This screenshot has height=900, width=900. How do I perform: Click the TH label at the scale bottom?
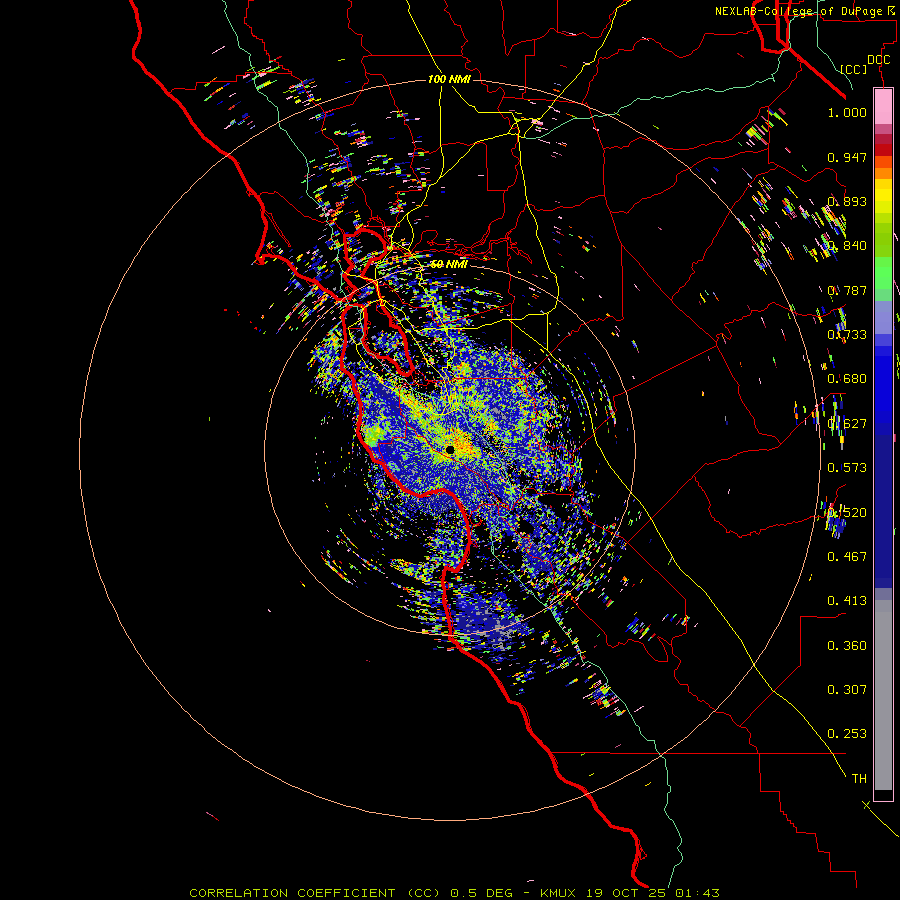(859, 779)
